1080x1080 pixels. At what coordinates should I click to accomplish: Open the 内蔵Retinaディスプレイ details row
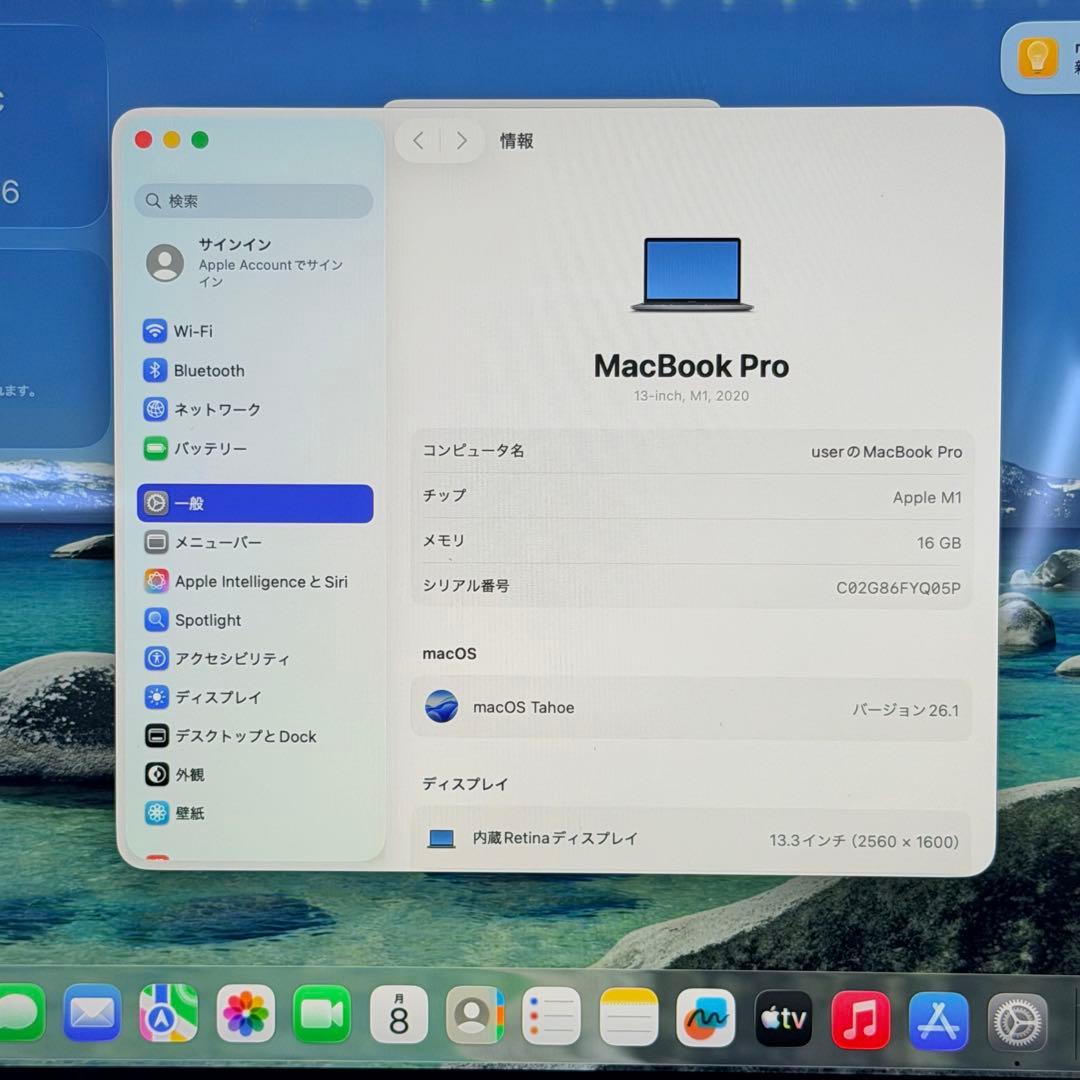pyautogui.click(x=690, y=839)
